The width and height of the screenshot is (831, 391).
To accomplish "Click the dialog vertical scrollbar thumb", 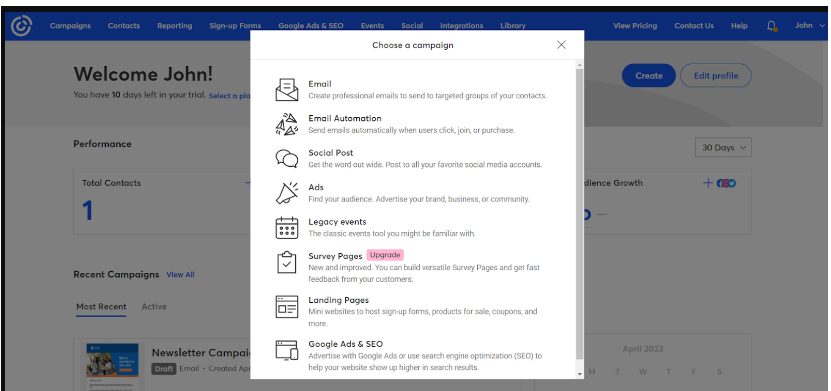I will point(579,213).
